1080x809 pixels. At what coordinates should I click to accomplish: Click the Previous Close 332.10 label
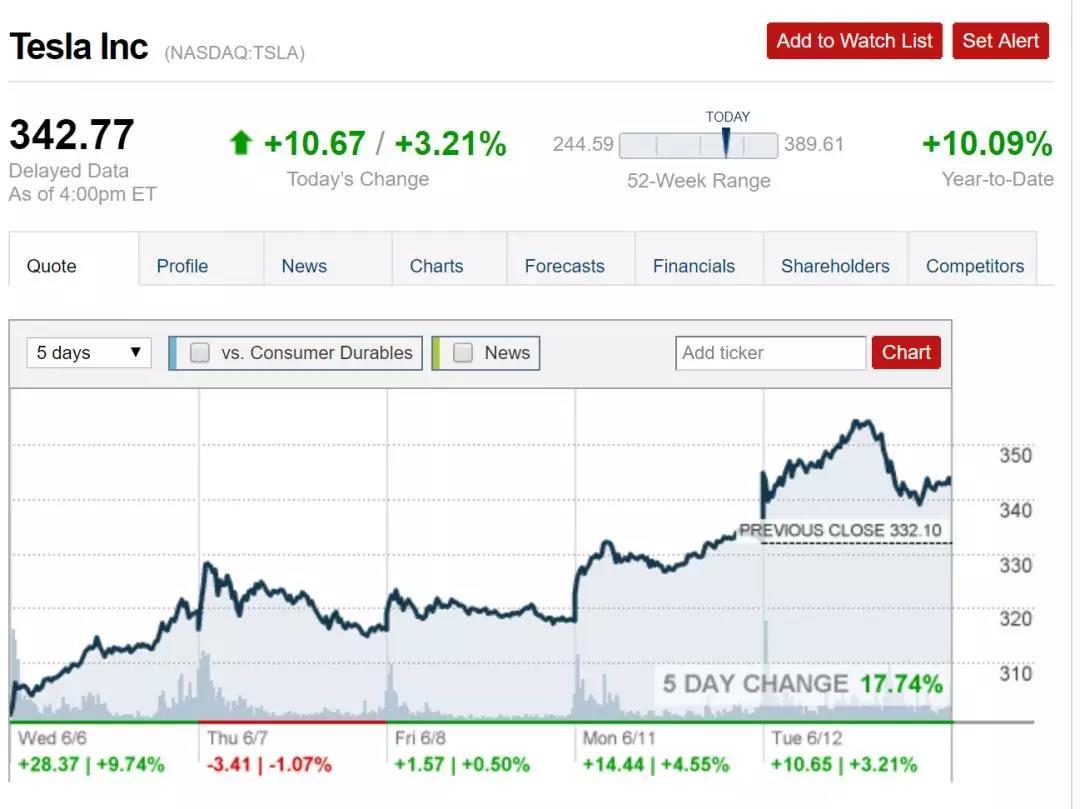[839, 530]
